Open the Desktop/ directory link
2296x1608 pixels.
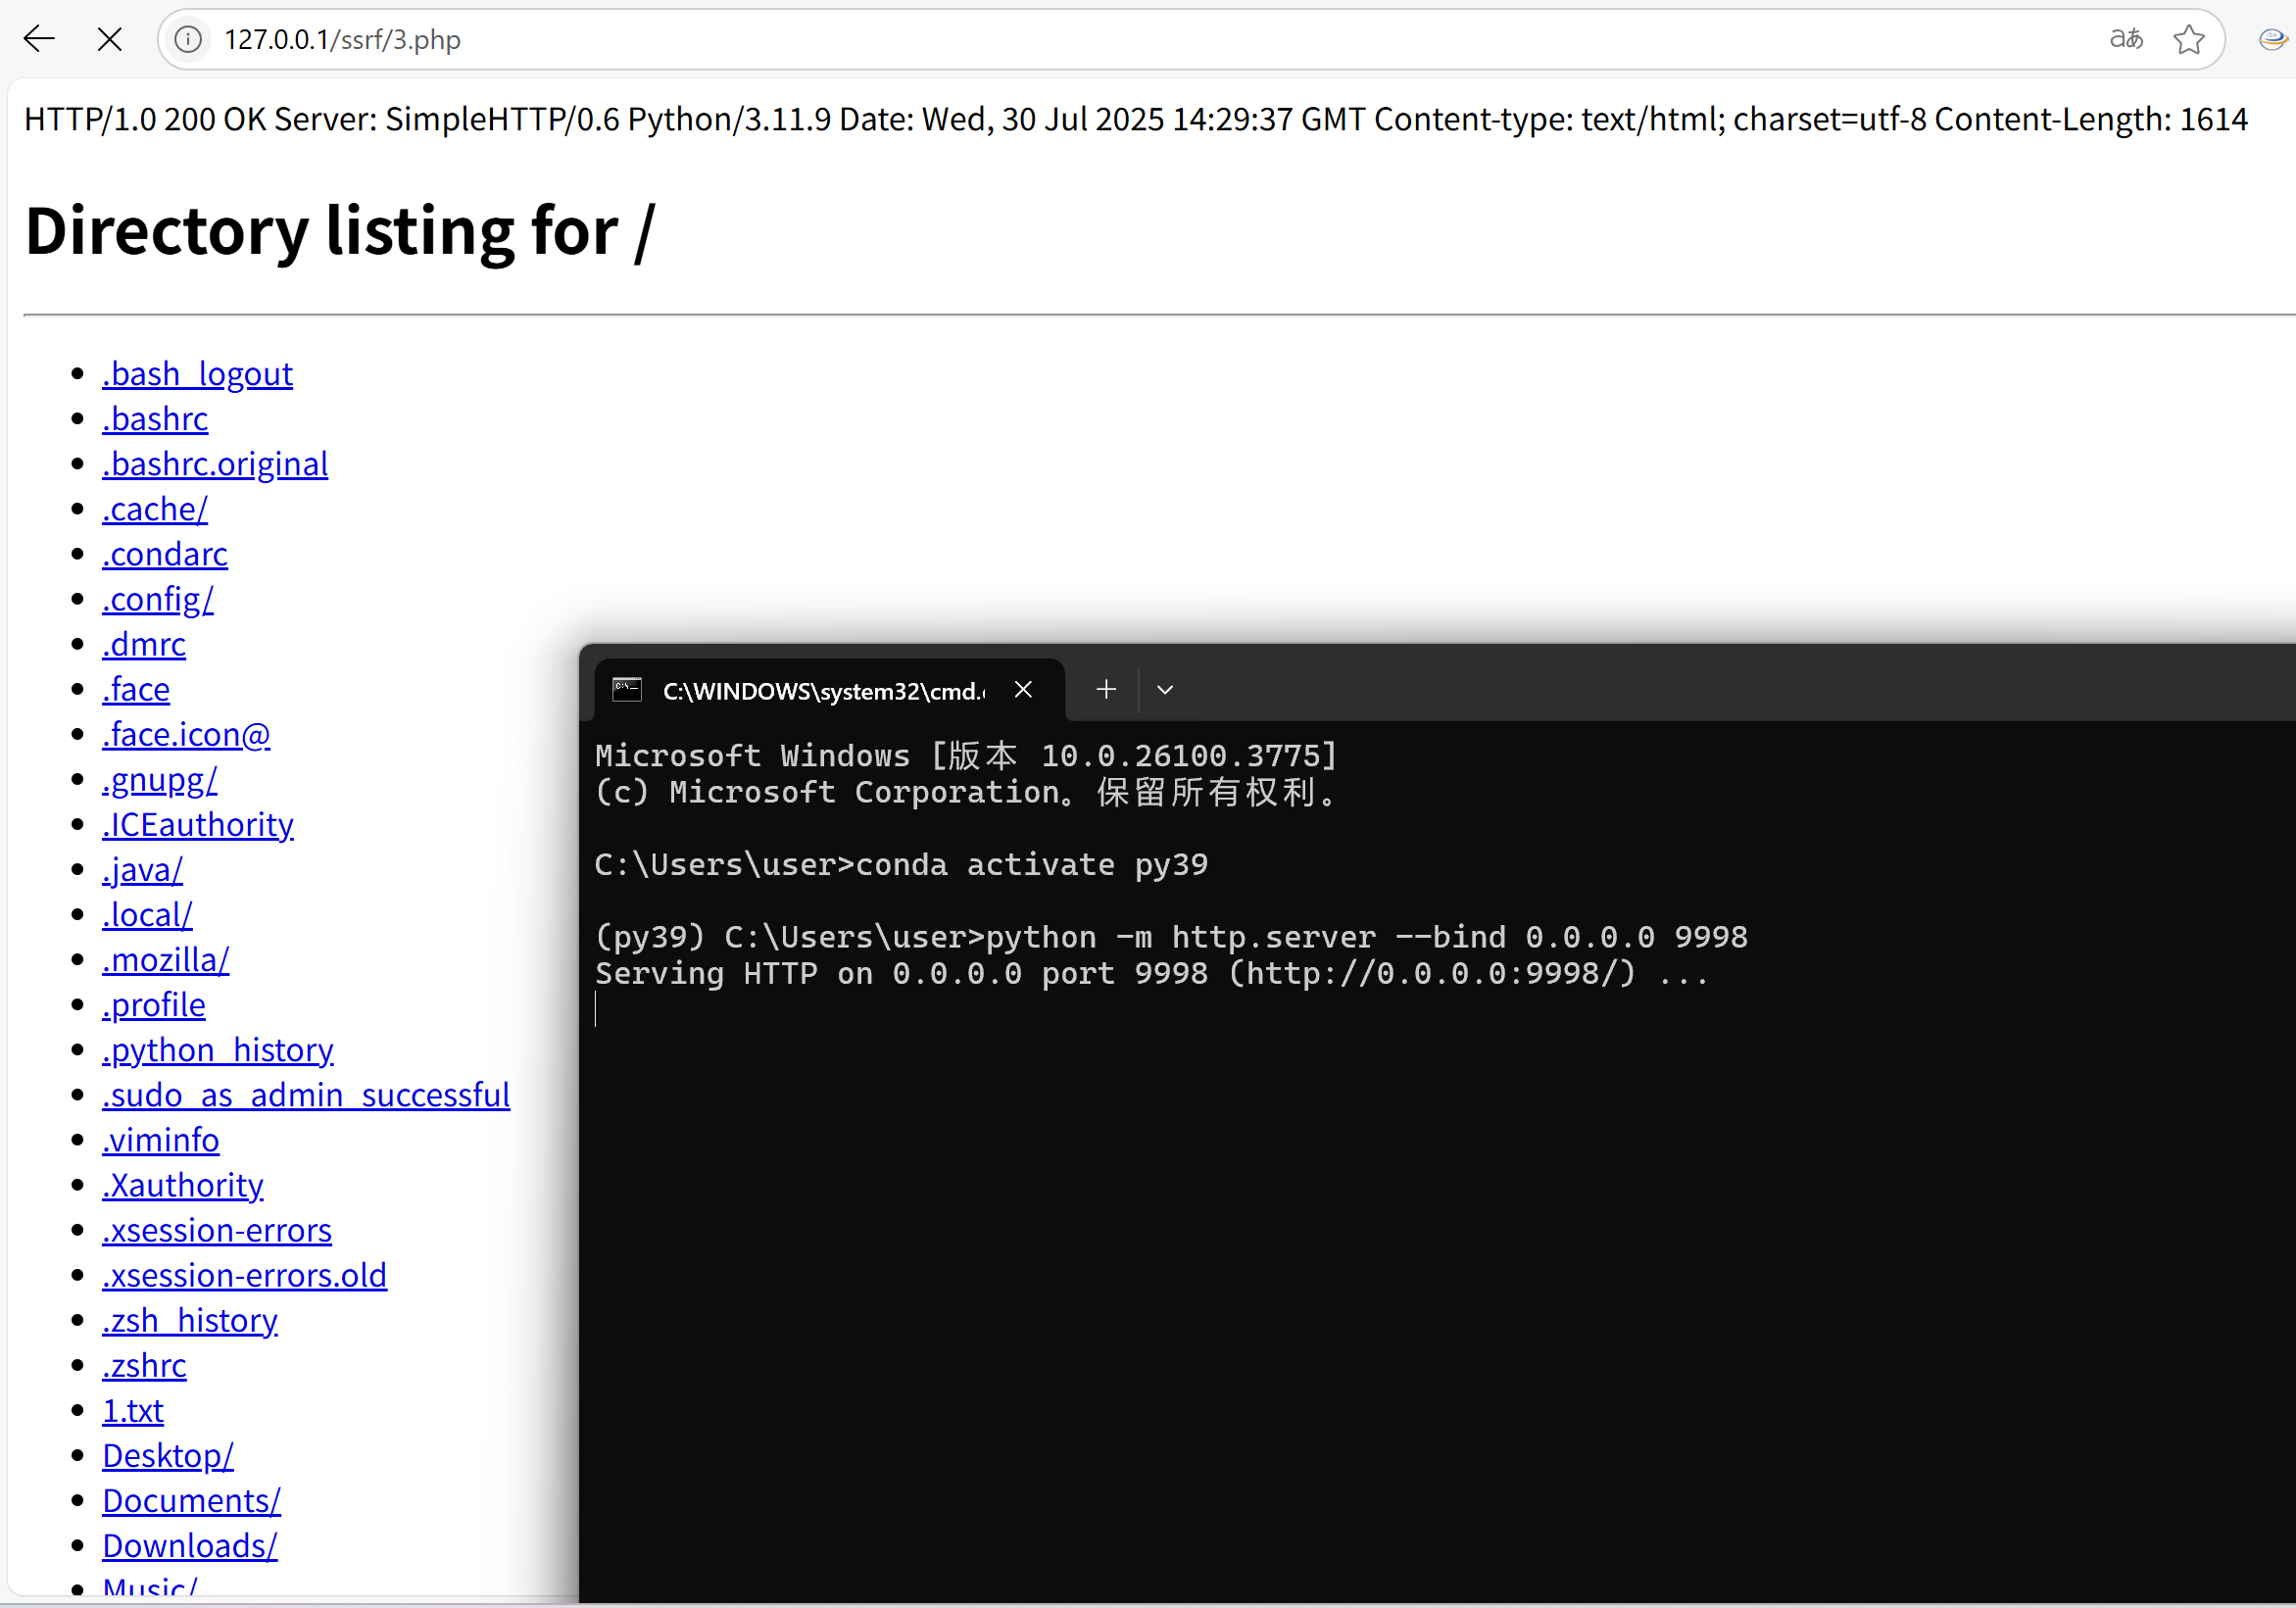[168, 1454]
